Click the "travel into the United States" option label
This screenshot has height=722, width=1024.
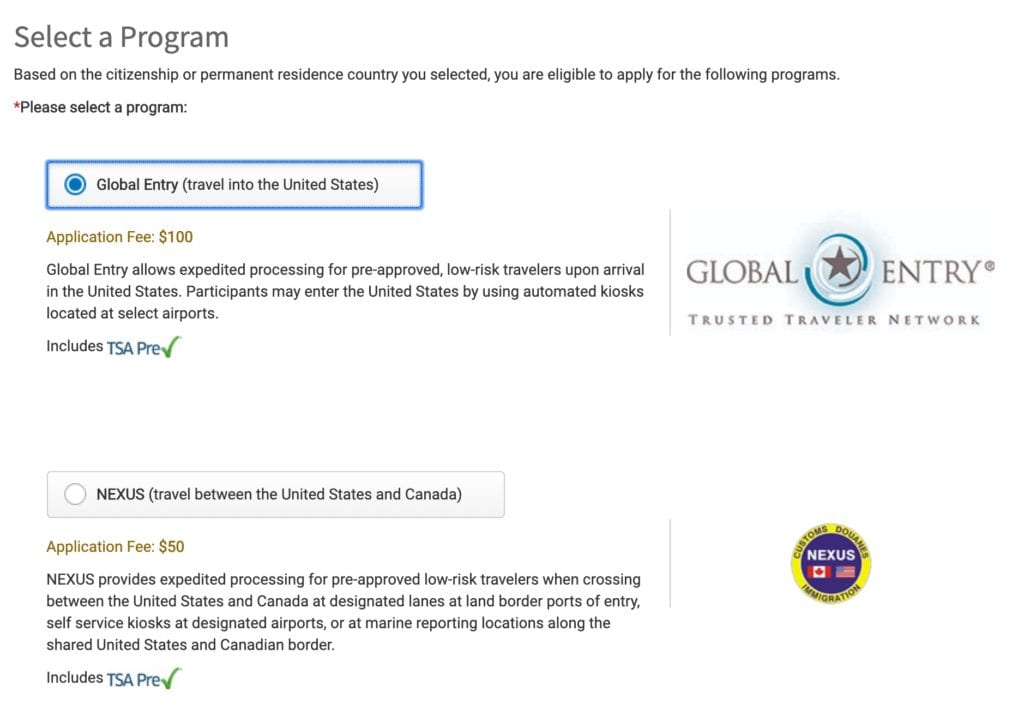(280, 185)
